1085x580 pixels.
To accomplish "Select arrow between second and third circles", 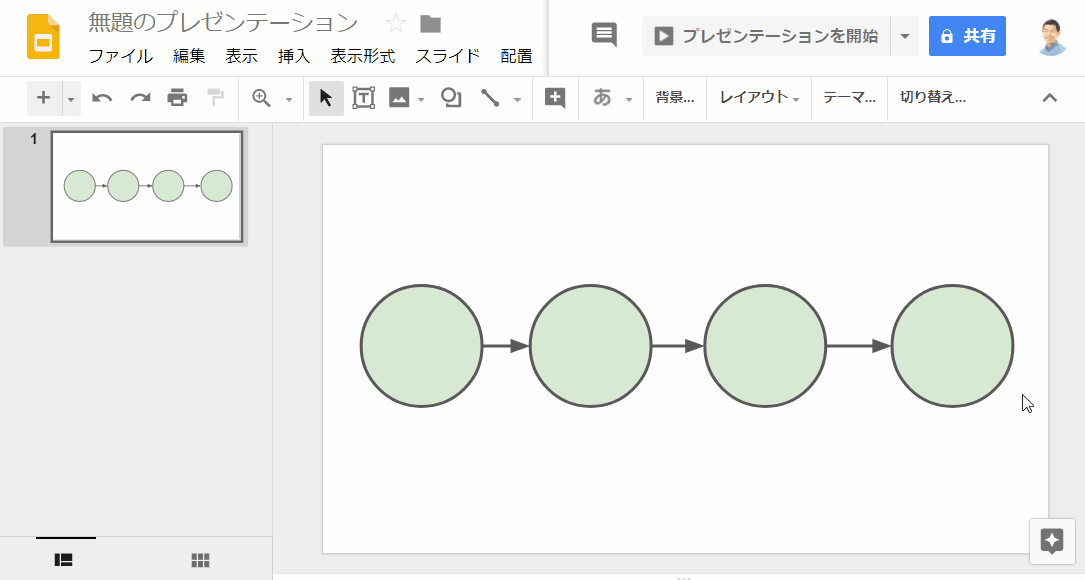I will click(x=677, y=346).
